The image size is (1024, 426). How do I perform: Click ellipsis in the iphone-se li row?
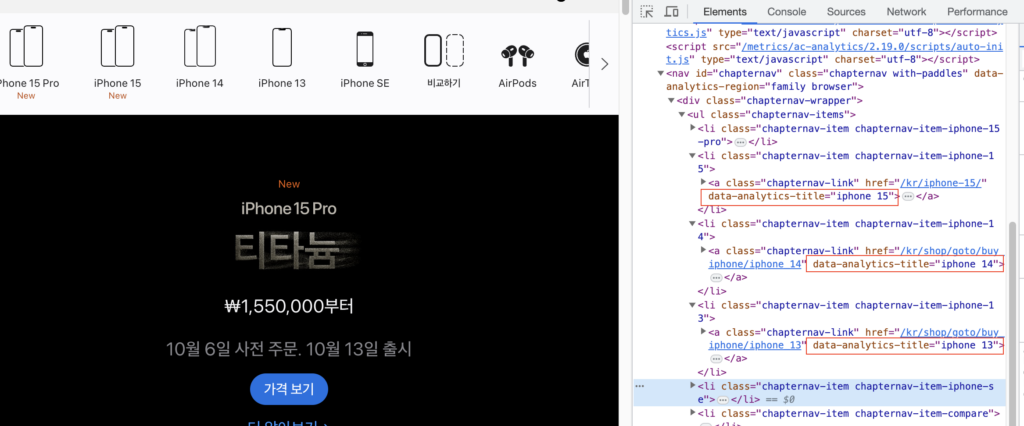[x=722, y=399]
